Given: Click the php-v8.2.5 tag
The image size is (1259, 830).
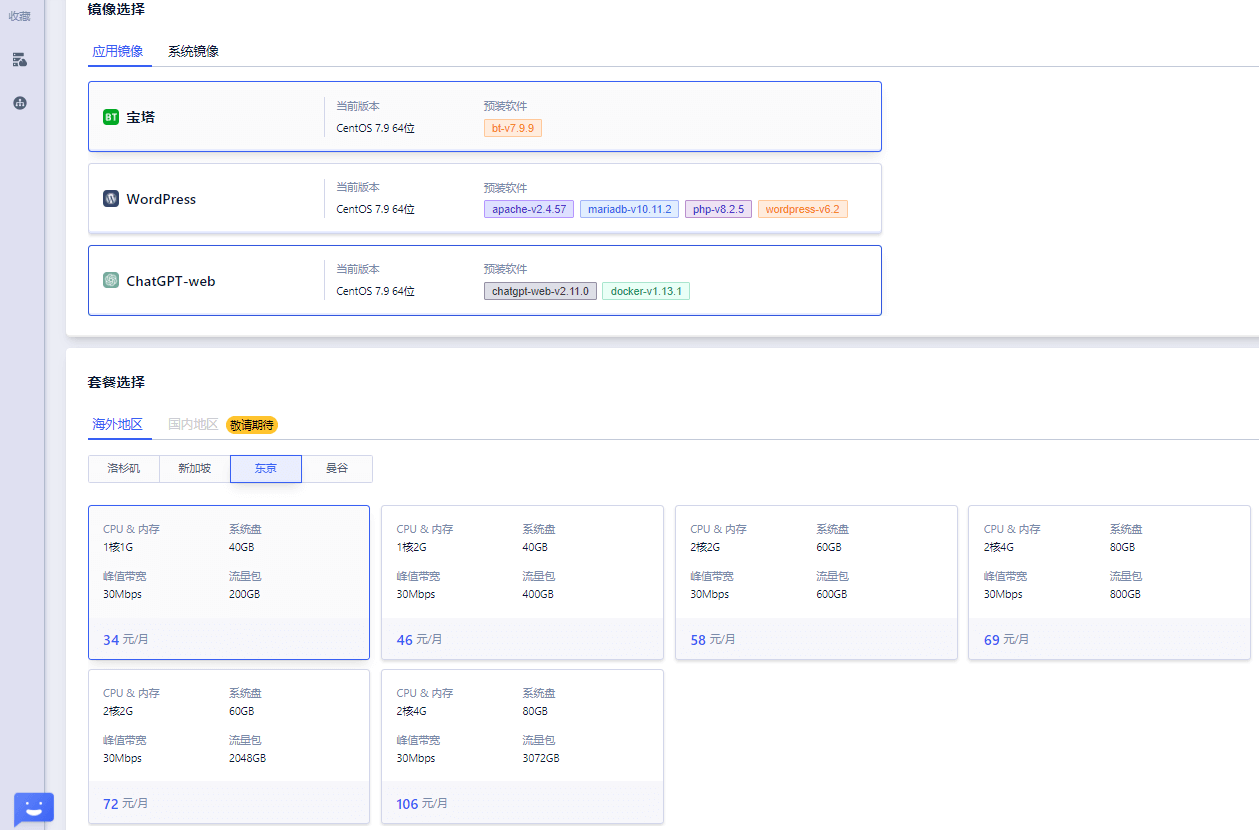Looking at the screenshot, I should [x=718, y=209].
